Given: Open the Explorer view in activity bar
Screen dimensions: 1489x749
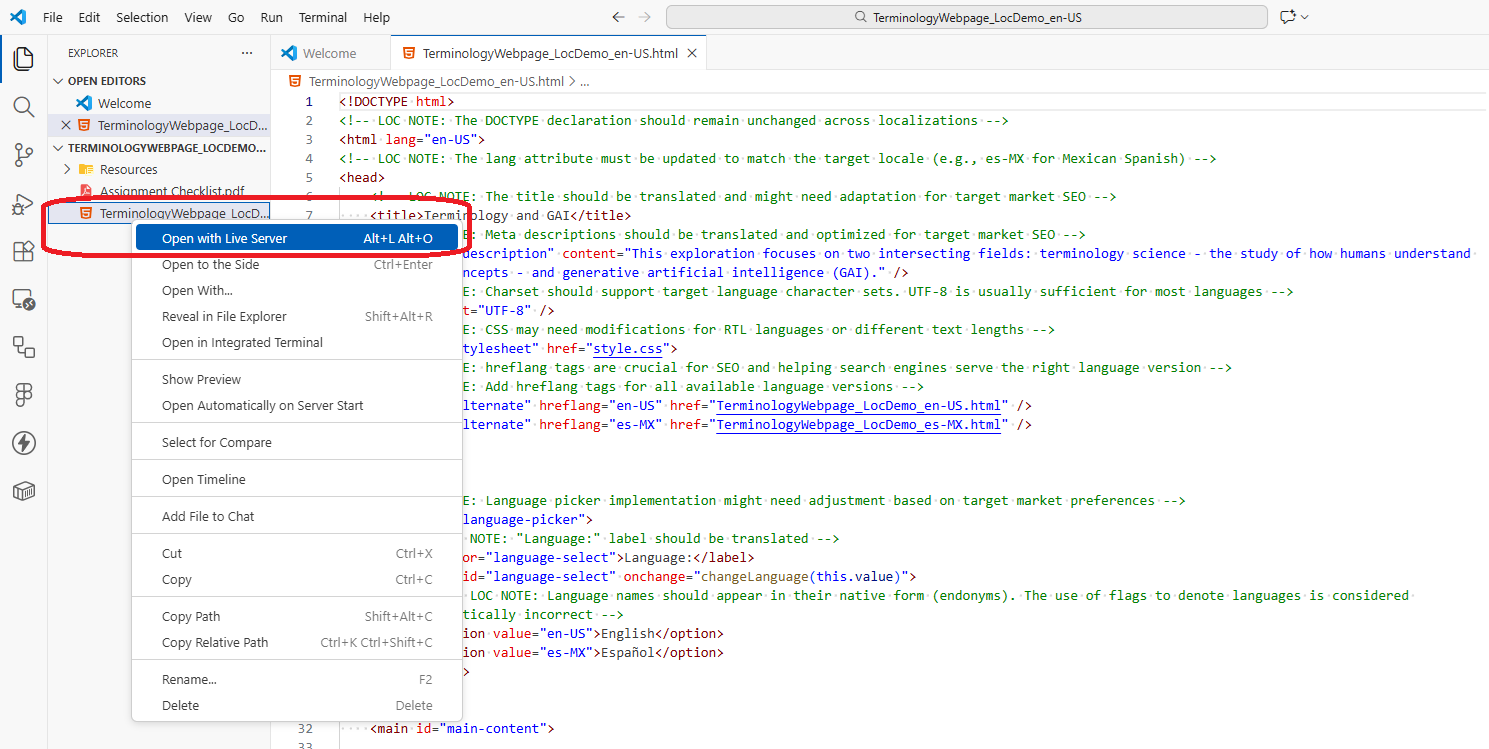Looking at the screenshot, I should (23, 59).
